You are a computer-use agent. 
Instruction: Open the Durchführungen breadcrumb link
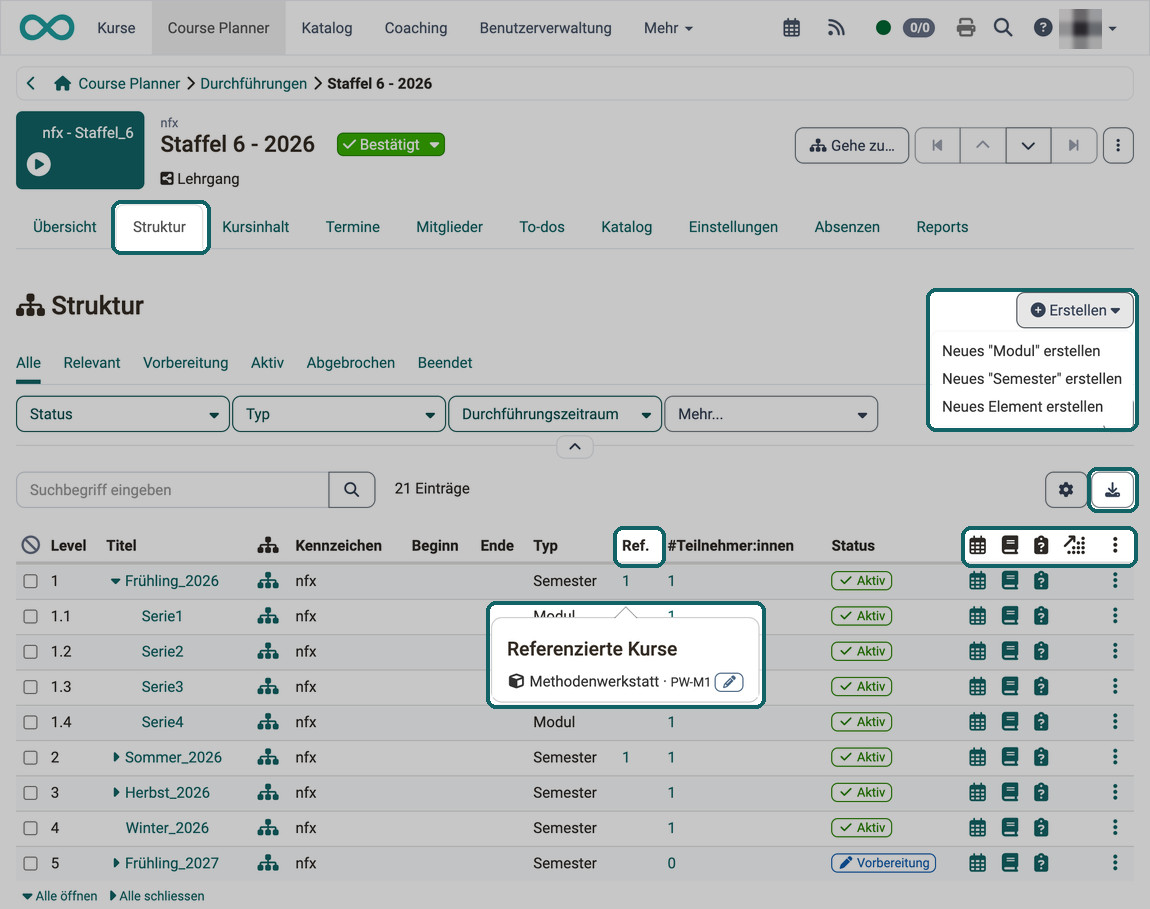tap(254, 84)
